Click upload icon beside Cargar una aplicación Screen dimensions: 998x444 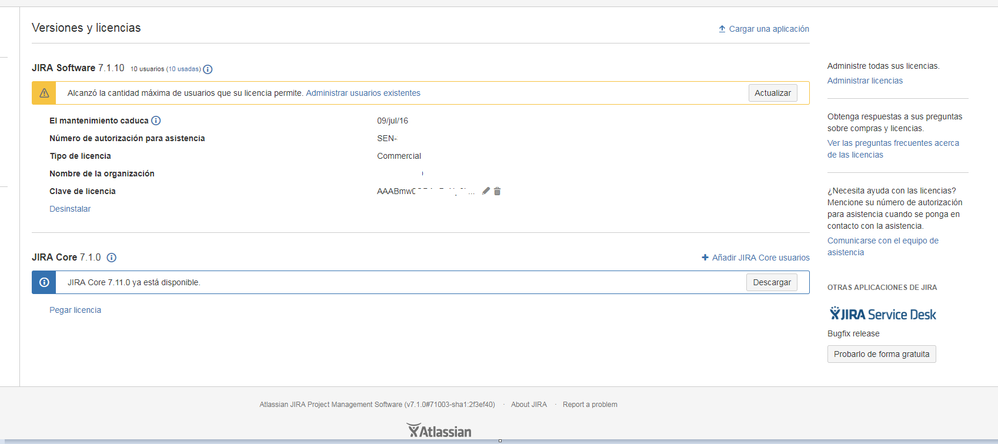pos(722,29)
